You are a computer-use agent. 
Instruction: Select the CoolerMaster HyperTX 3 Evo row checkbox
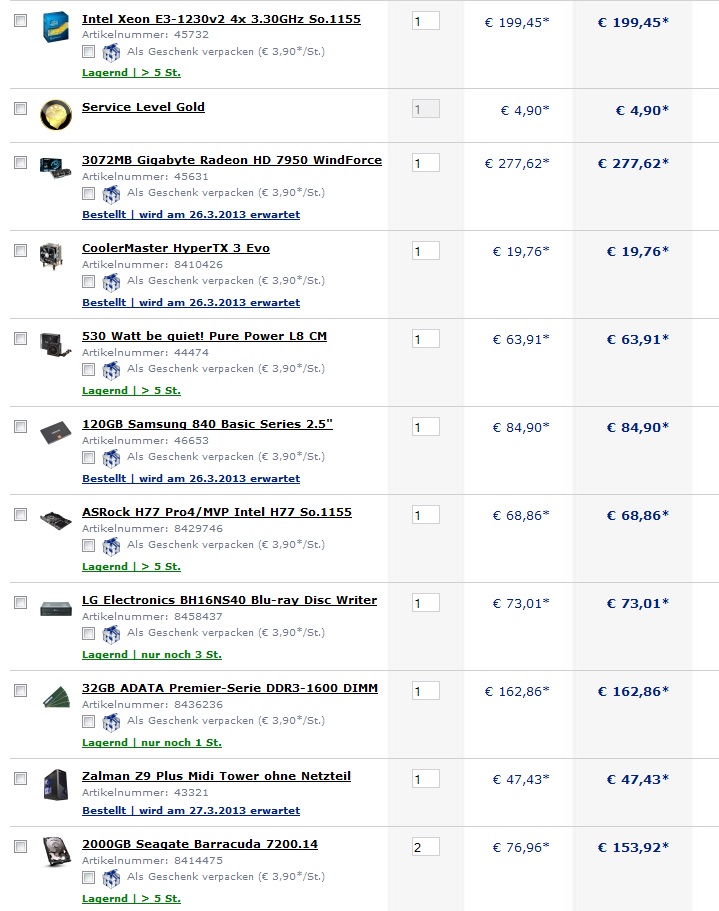pyautogui.click(x=20, y=250)
